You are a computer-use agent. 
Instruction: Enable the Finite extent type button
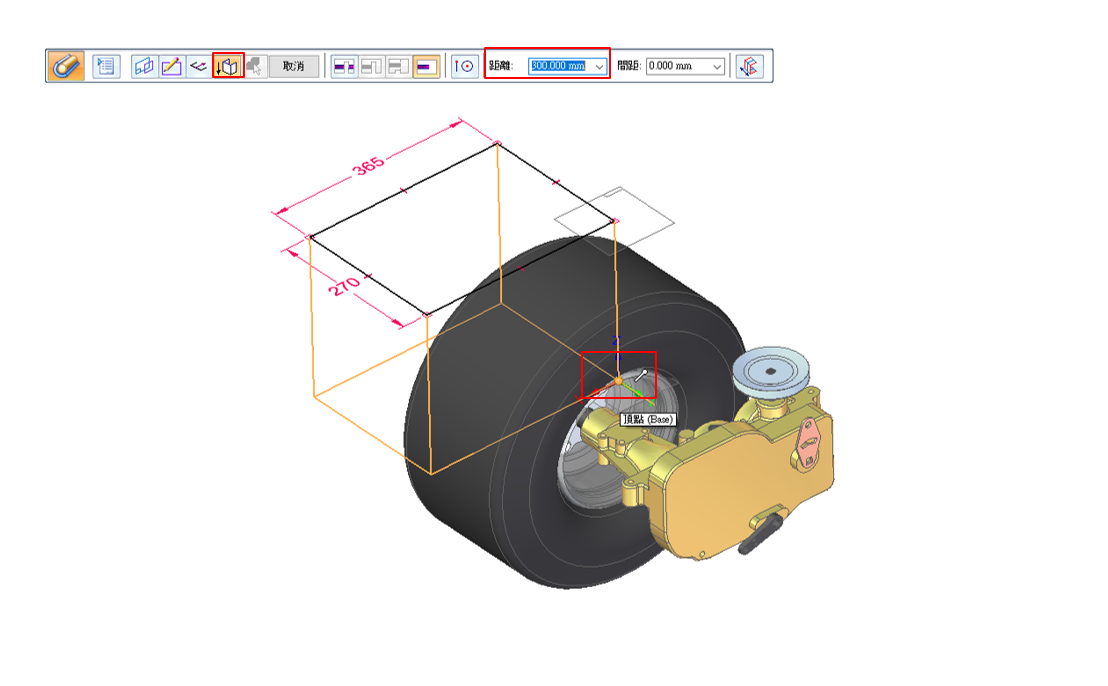coord(426,66)
